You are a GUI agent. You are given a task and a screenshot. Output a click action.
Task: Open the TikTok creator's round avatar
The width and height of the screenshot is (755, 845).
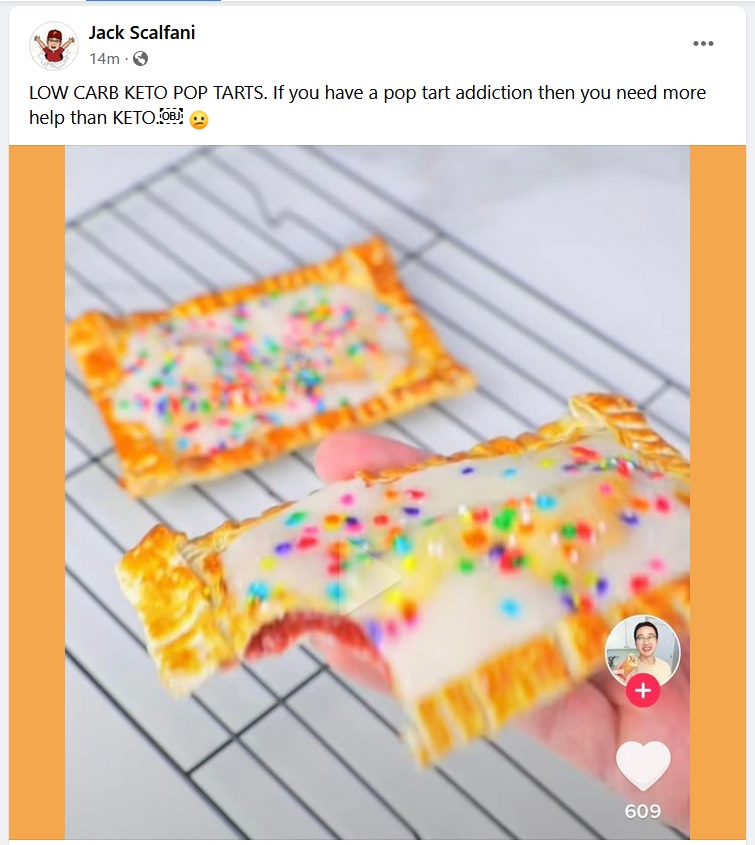643,652
